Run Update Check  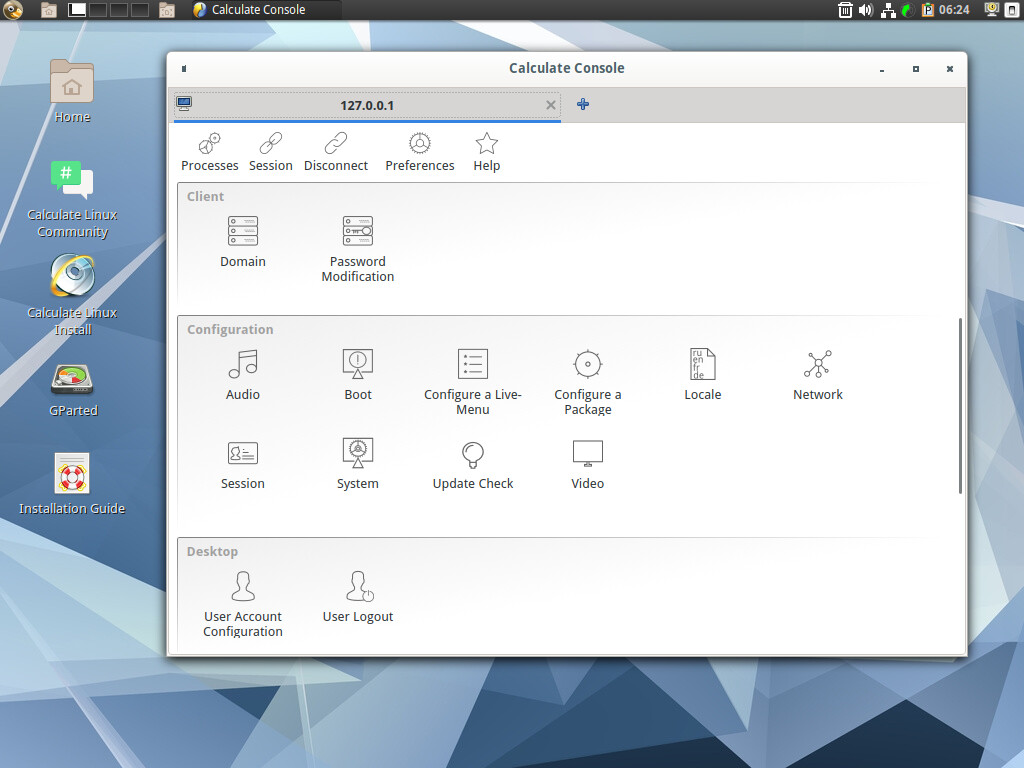(x=473, y=464)
